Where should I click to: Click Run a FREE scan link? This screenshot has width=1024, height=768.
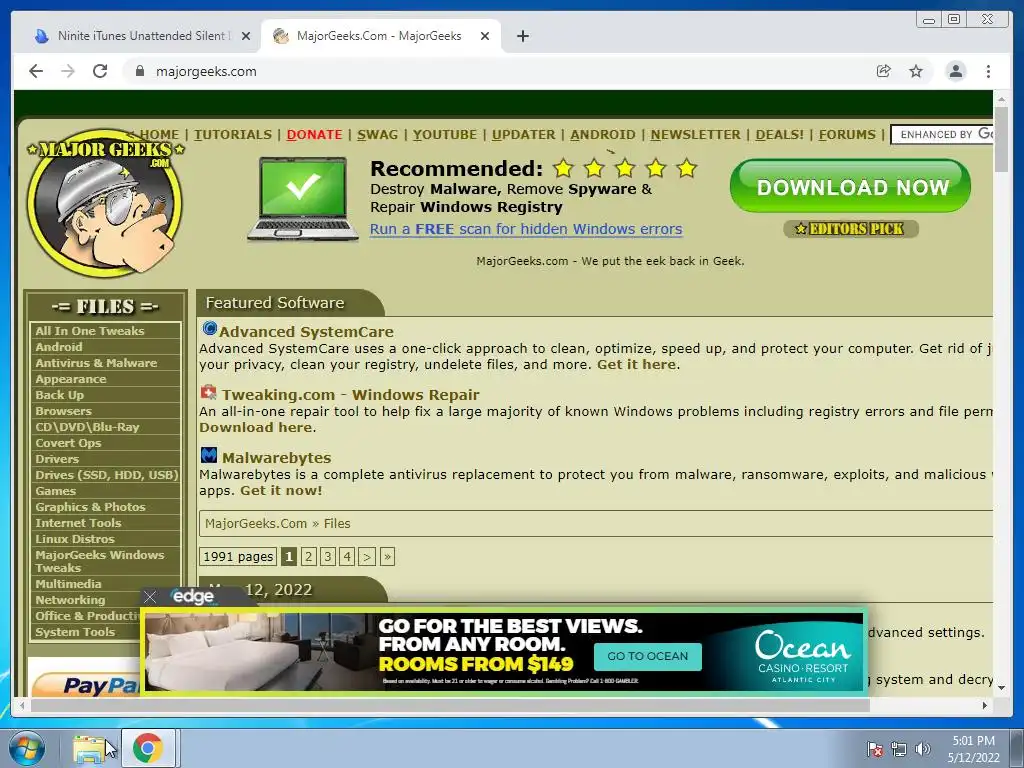(526, 229)
